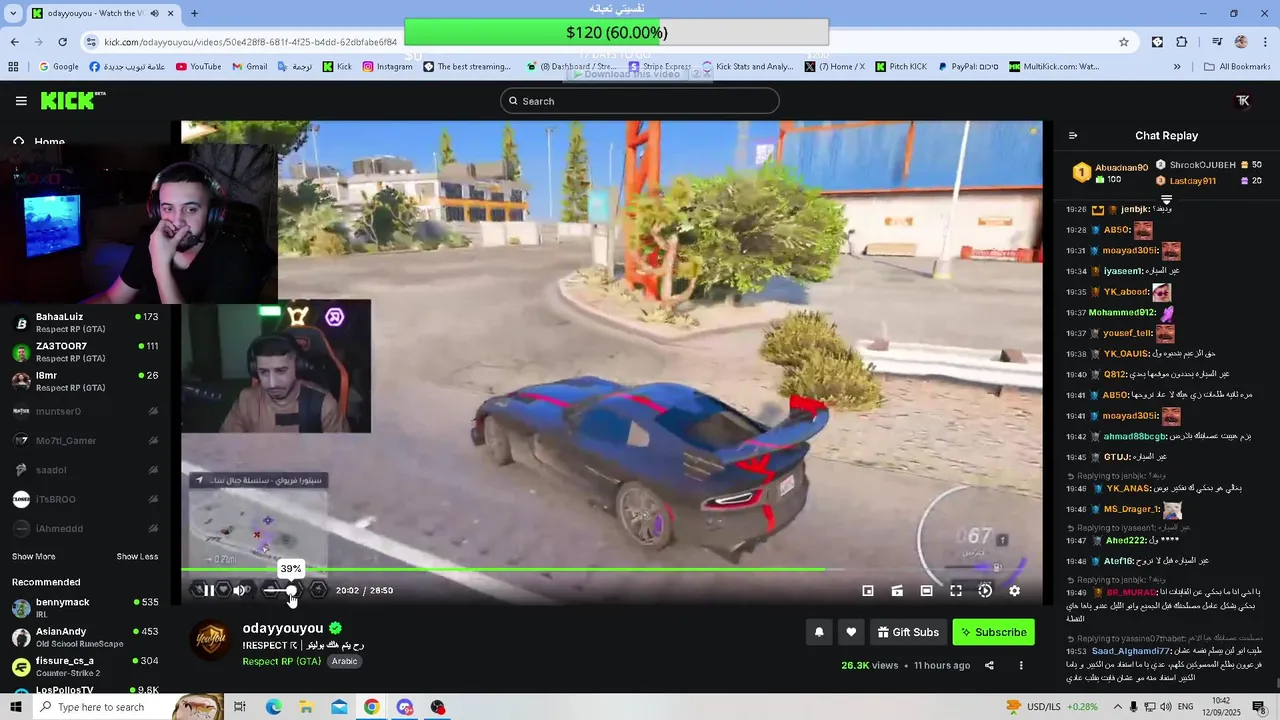Click the Gift Subs button

coord(908,632)
